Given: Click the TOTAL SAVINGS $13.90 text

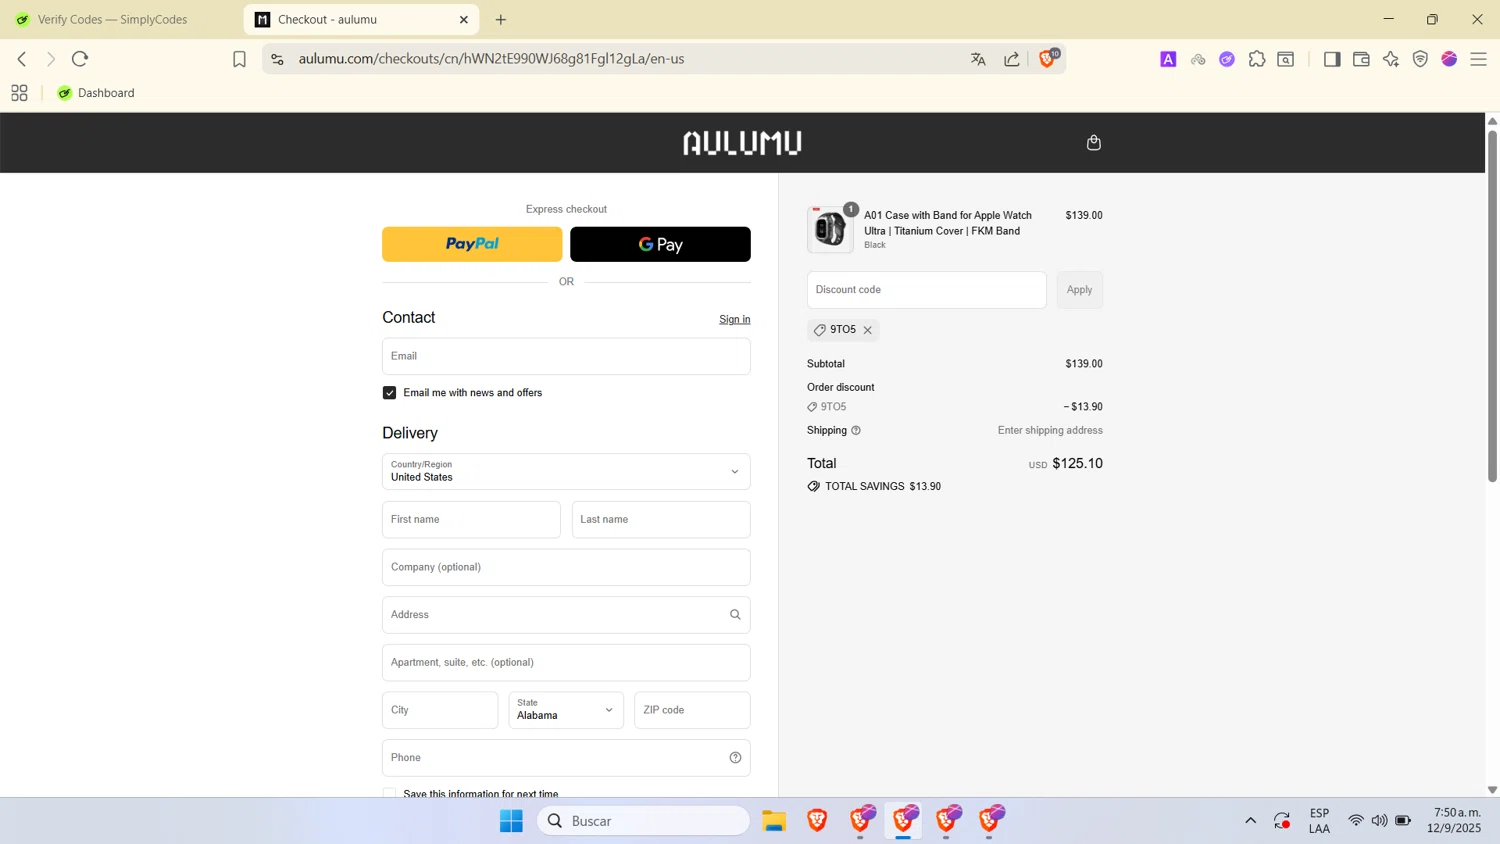Looking at the screenshot, I should pyautogui.click(x=882, y=487).
